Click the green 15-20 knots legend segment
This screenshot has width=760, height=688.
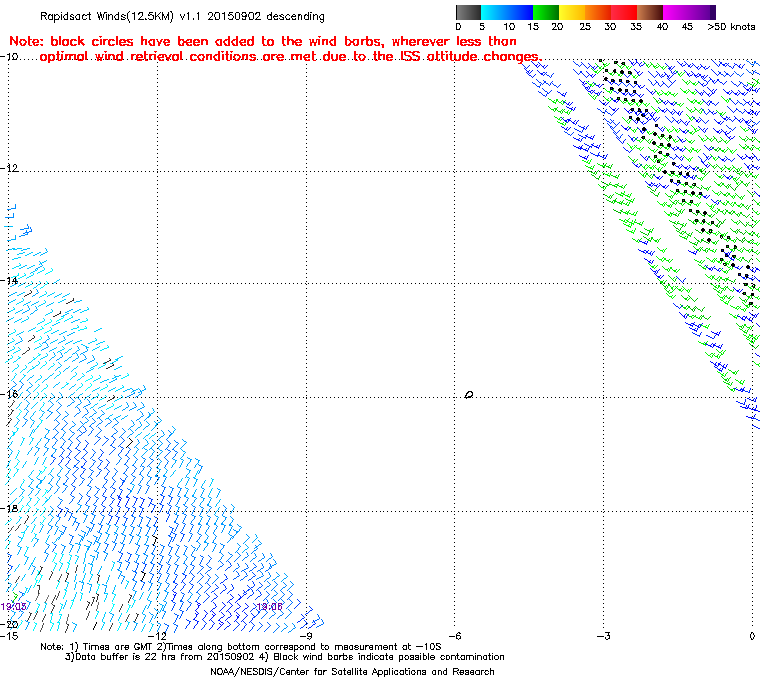pos(546,12)
